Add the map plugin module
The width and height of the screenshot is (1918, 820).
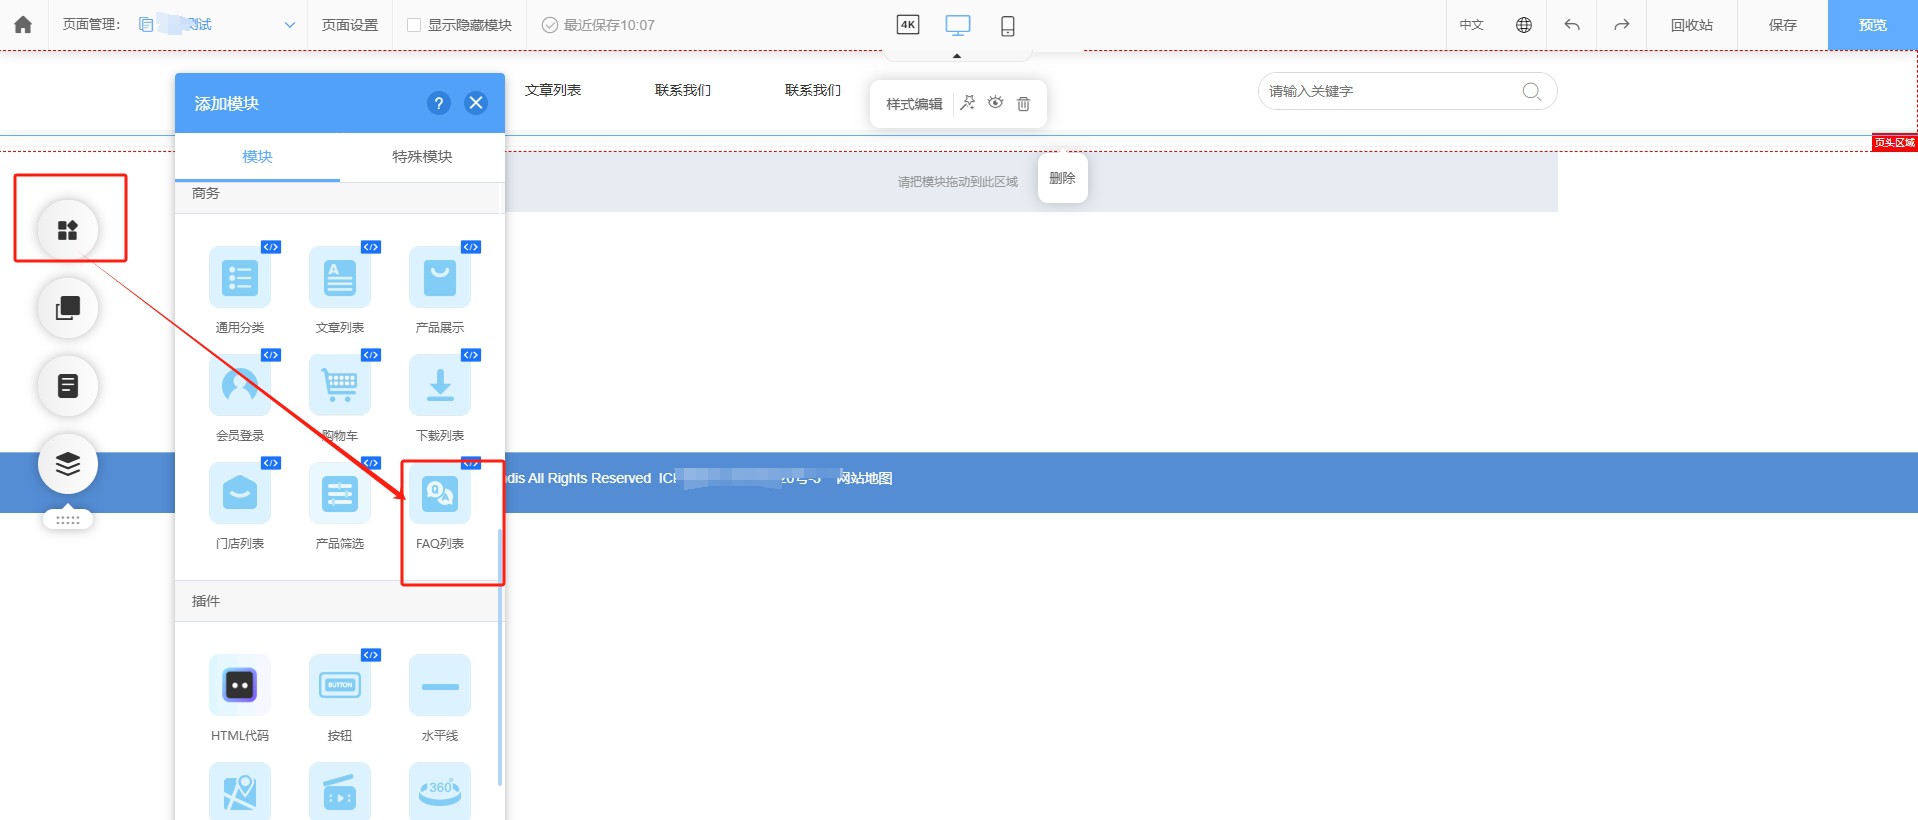(x=240, y=792)
